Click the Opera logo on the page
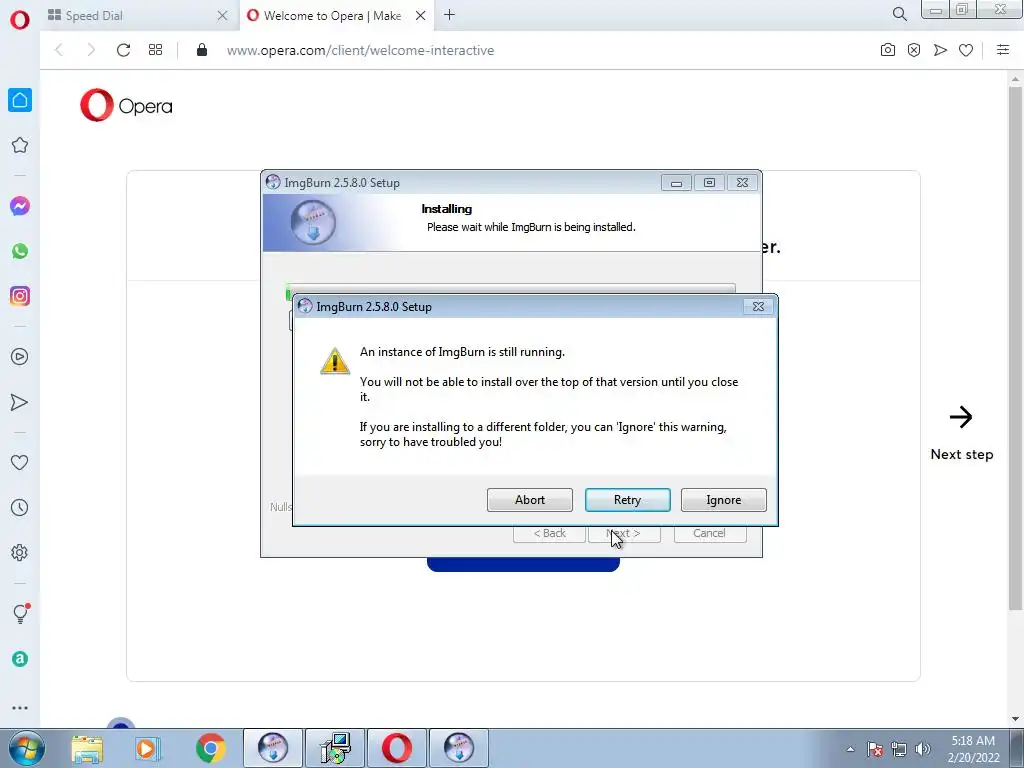 coord(127,105)
